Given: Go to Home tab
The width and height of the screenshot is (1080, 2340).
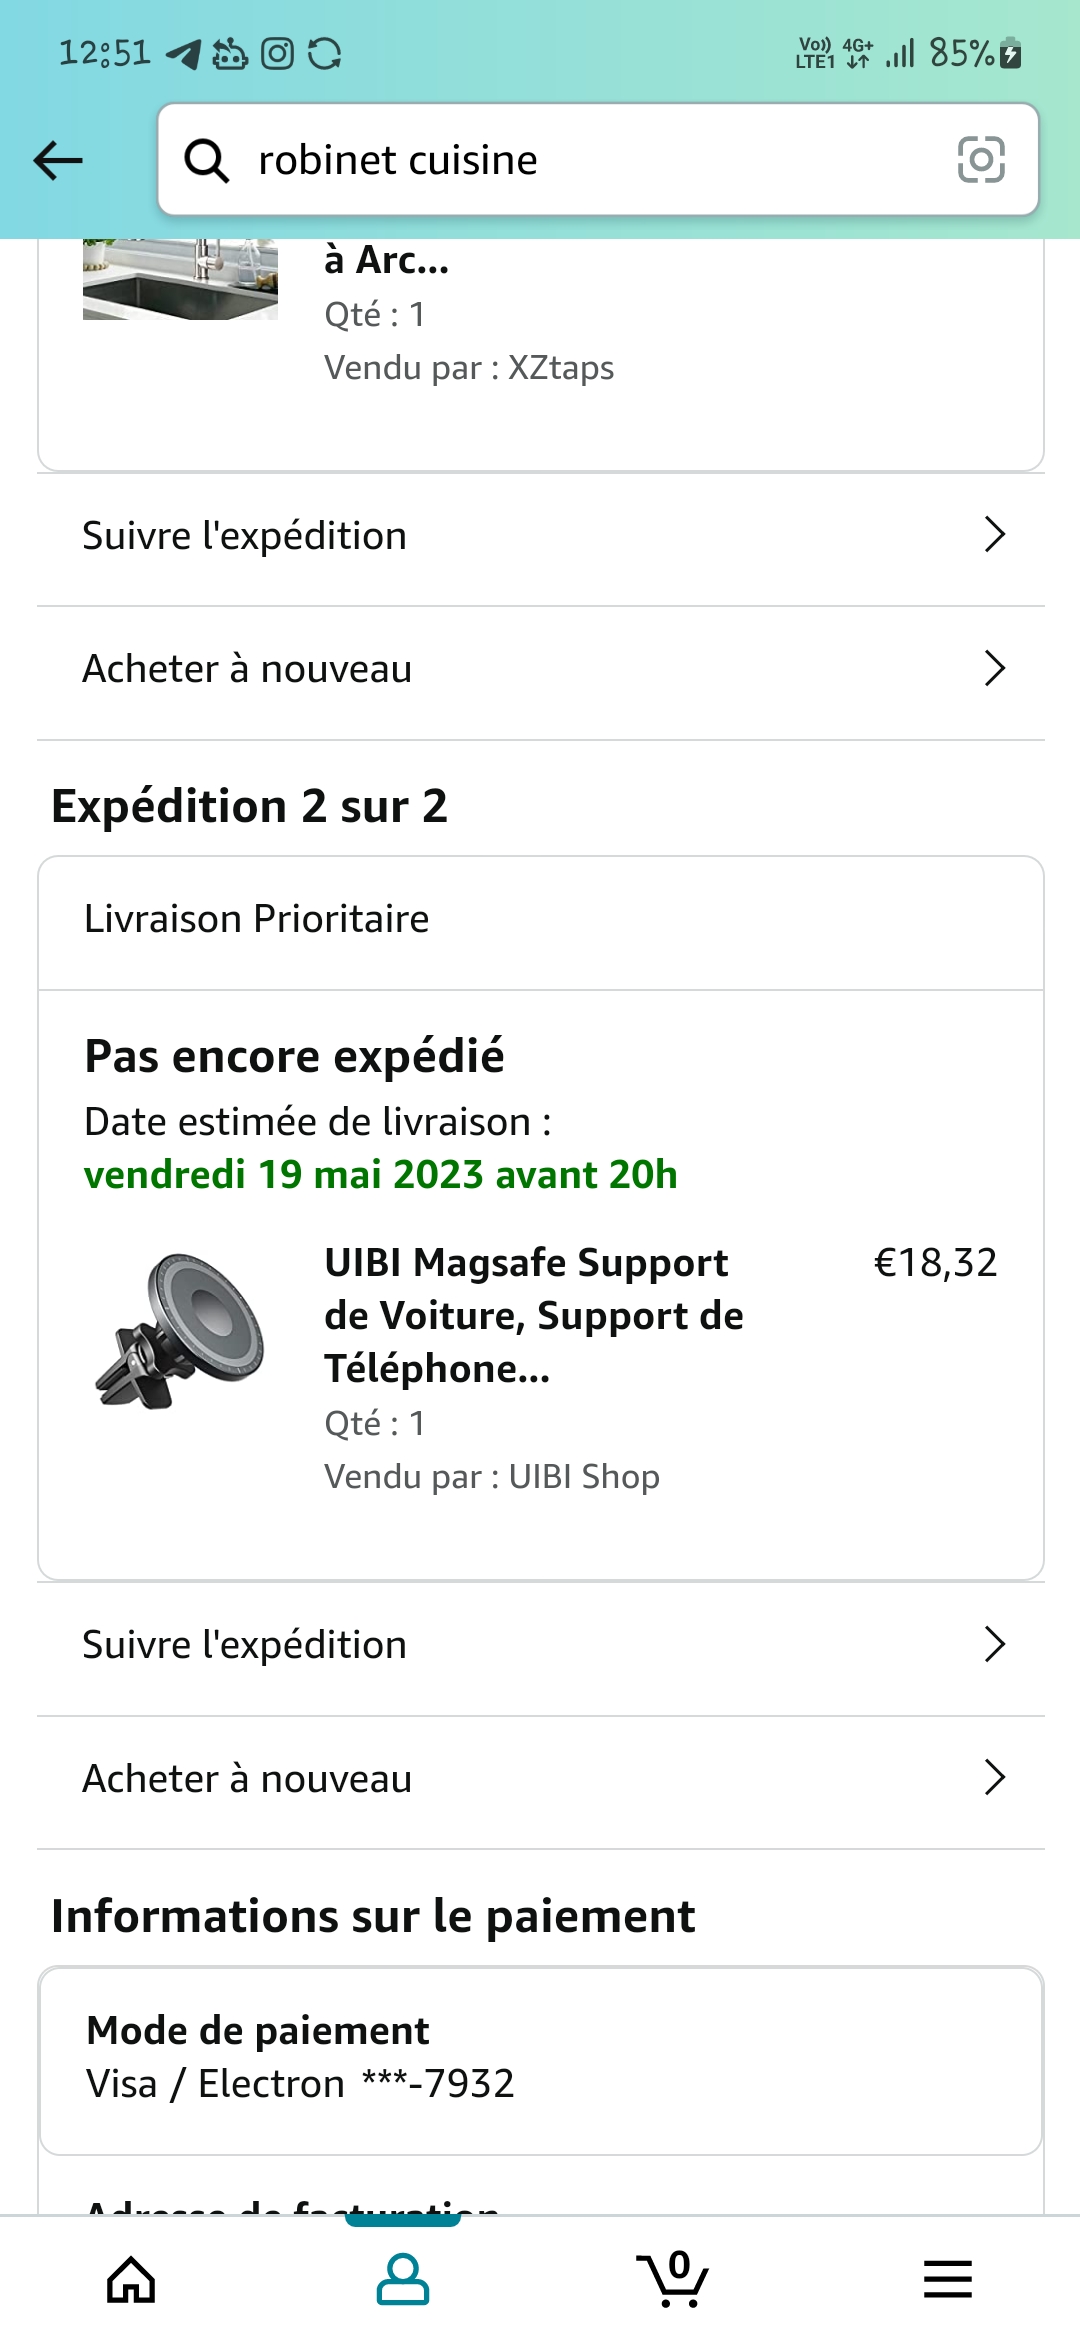Looking at the screenshot, I should 132,2280.
